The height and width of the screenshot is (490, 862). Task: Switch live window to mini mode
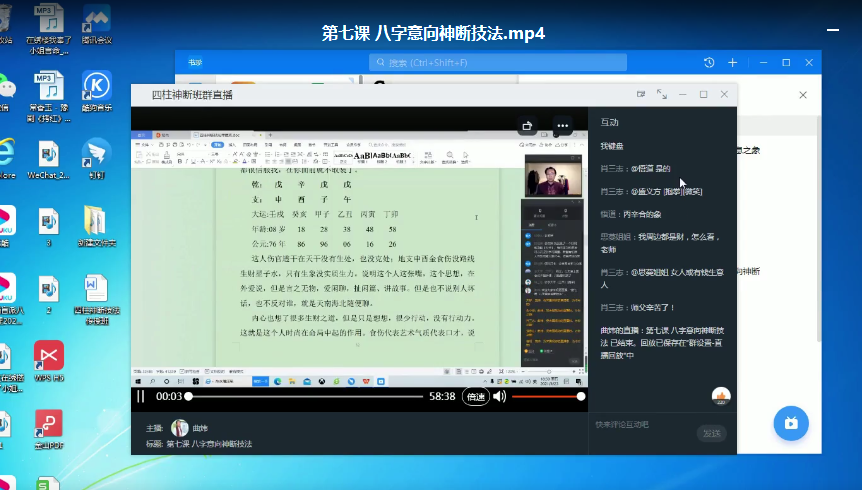point(641,94)
